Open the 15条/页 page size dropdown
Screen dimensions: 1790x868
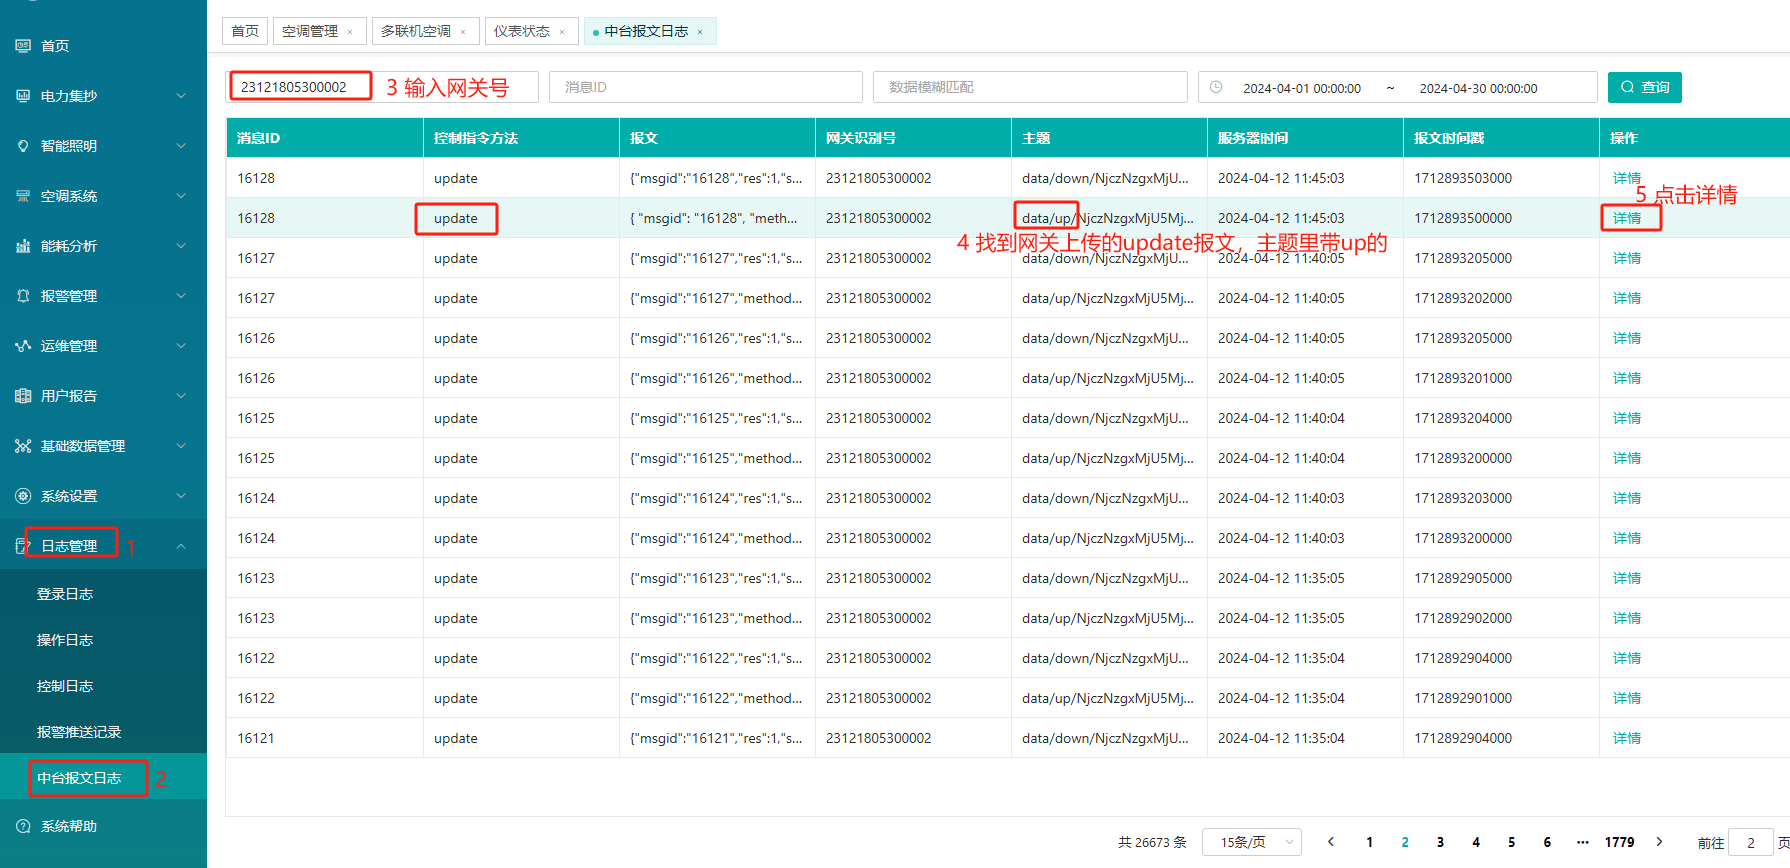point(1251,842)
